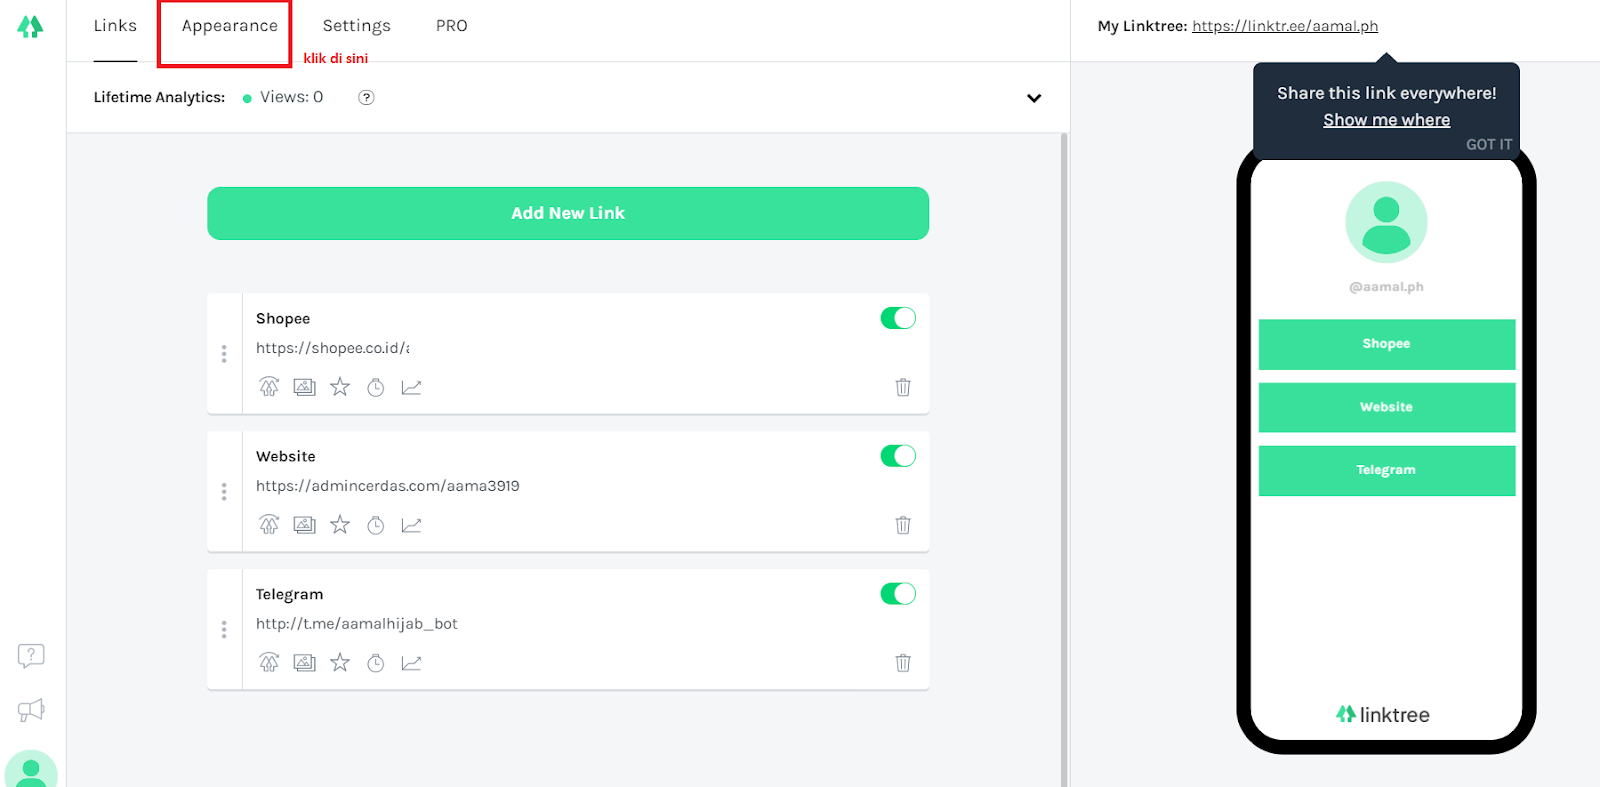Viewport: 1600px width, 787px height.
Task: Open the announcements megaphone icon
Action: coord(31,710)
